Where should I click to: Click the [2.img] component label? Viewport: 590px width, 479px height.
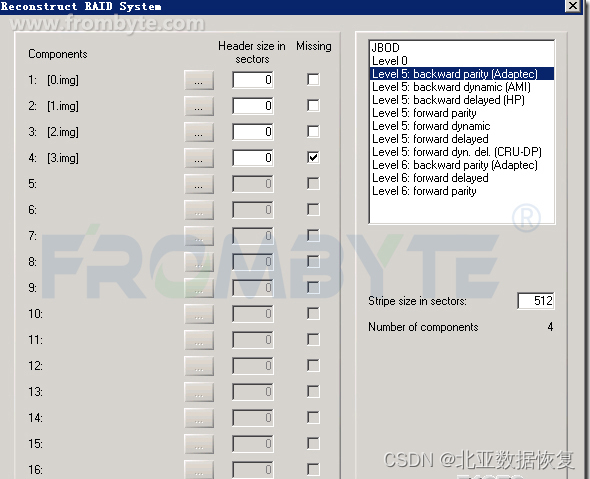[x=63, y=132]
